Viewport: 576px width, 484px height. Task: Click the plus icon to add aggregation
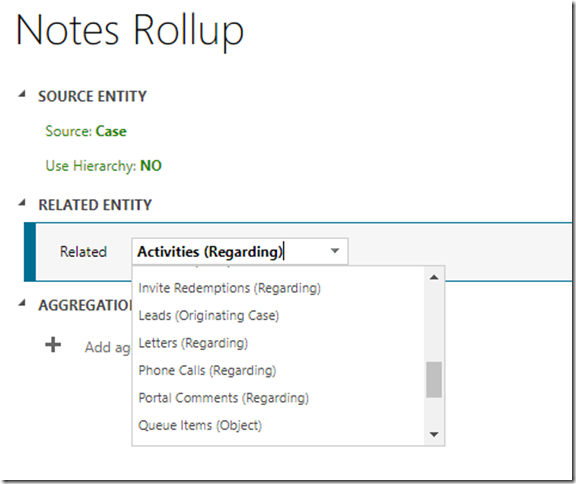click(x=53, y=345)
